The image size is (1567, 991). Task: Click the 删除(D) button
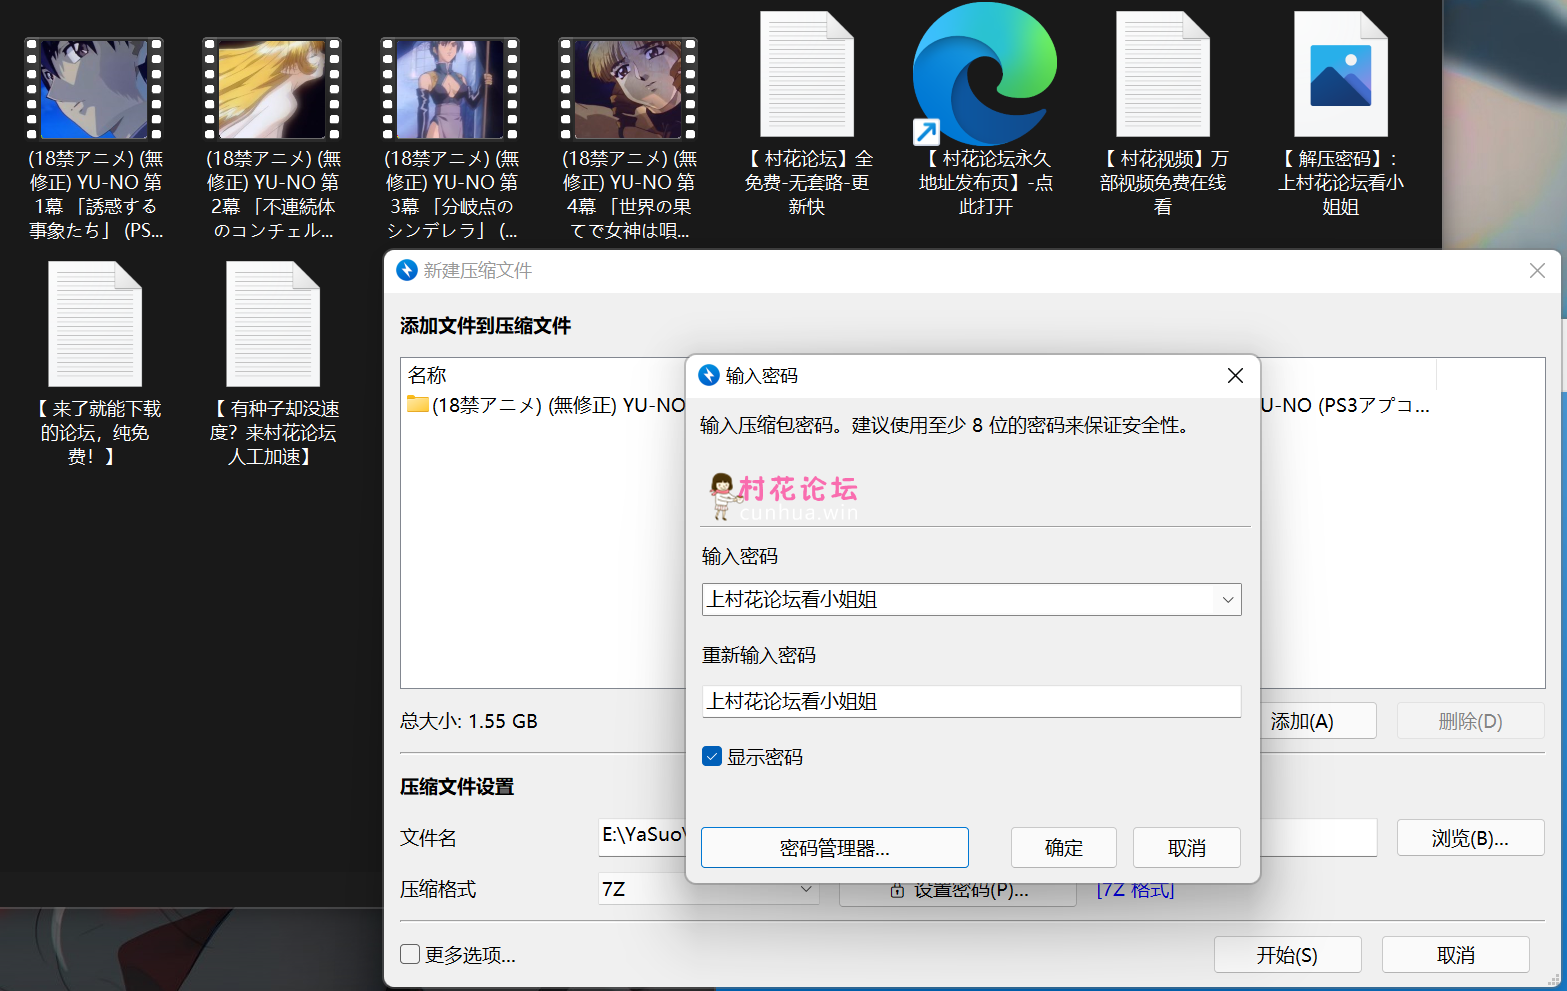[1470, 721]
